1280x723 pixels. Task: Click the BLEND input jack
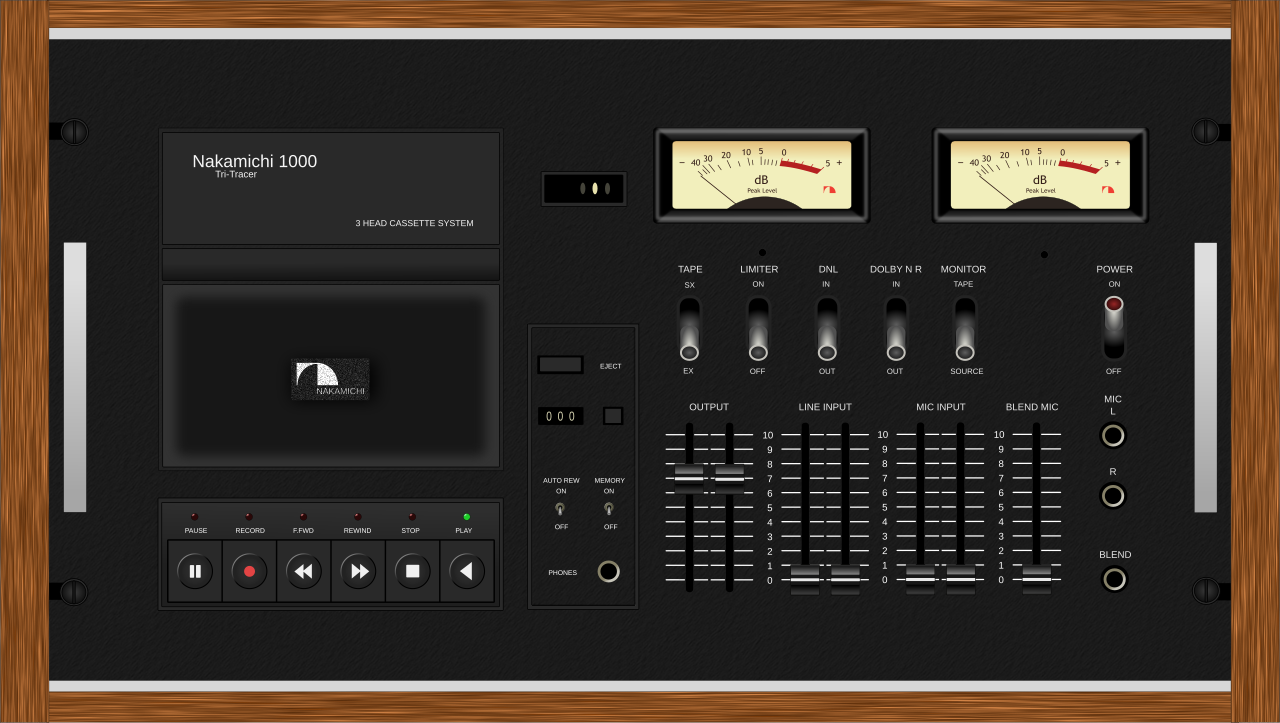(1114, 579)
